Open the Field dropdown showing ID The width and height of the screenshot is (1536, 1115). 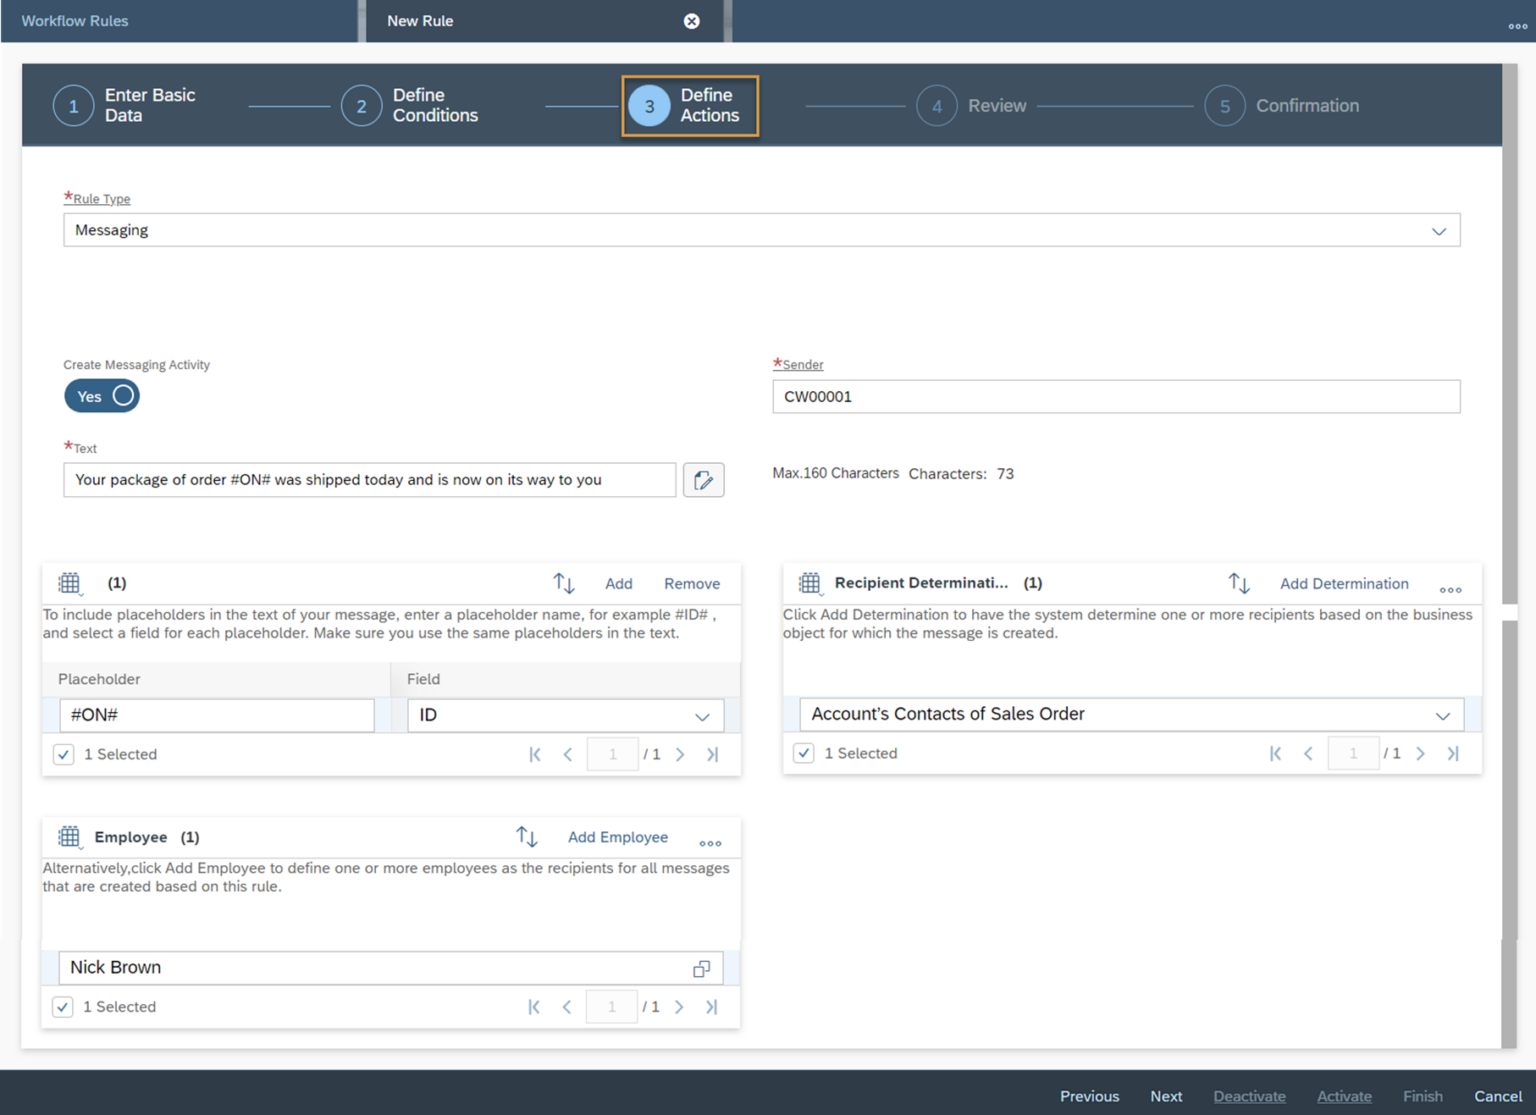pyautogui.click(x=700, y=715)
